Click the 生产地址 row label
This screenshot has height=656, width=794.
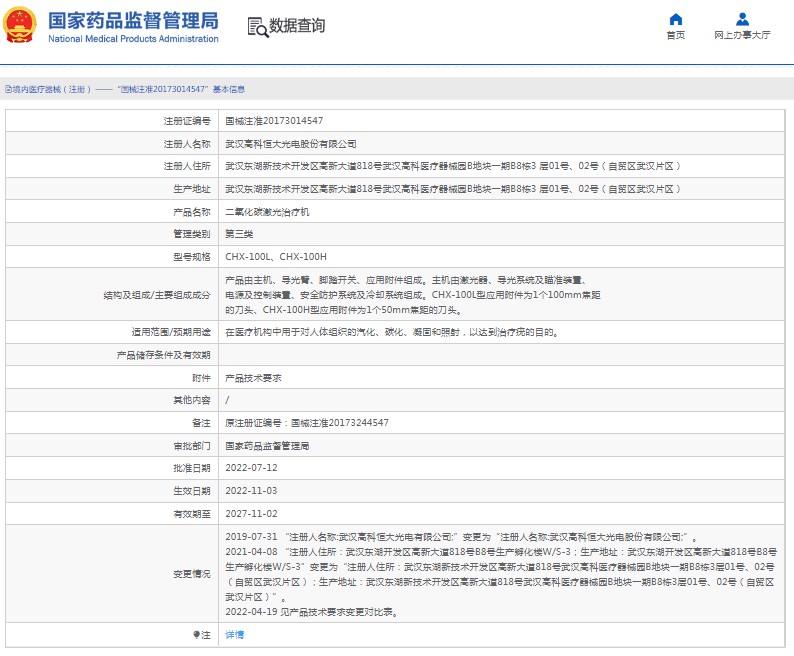(191, 189)
